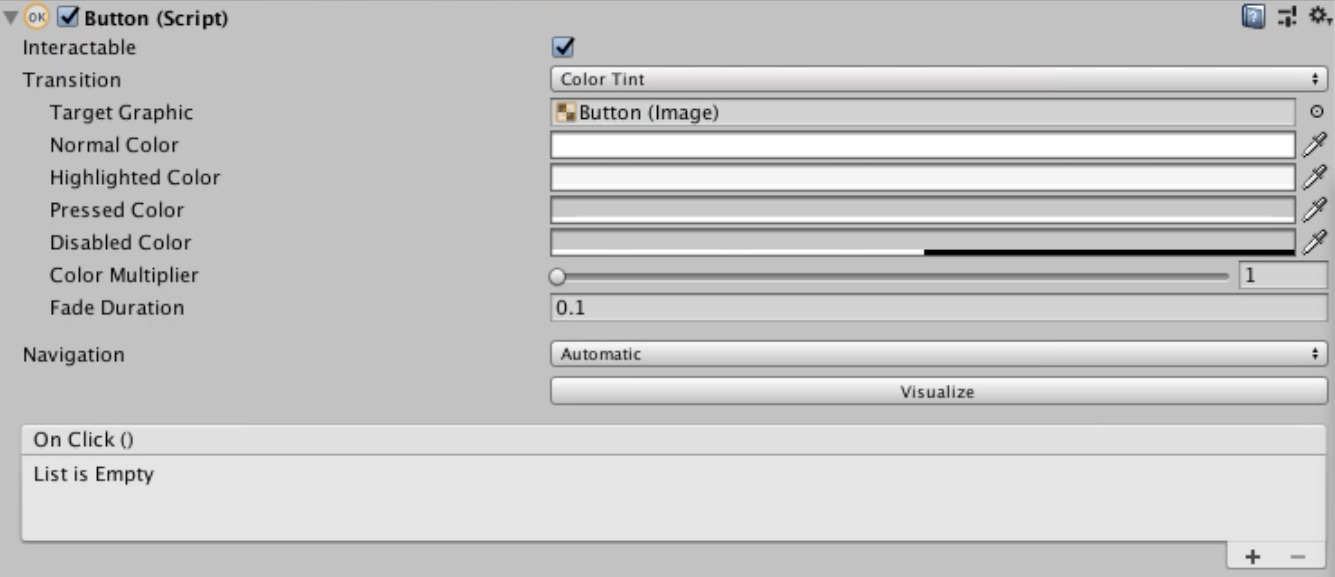
Task: Open the Target Graphic object picker circle
Action: tap(1316, 113)
